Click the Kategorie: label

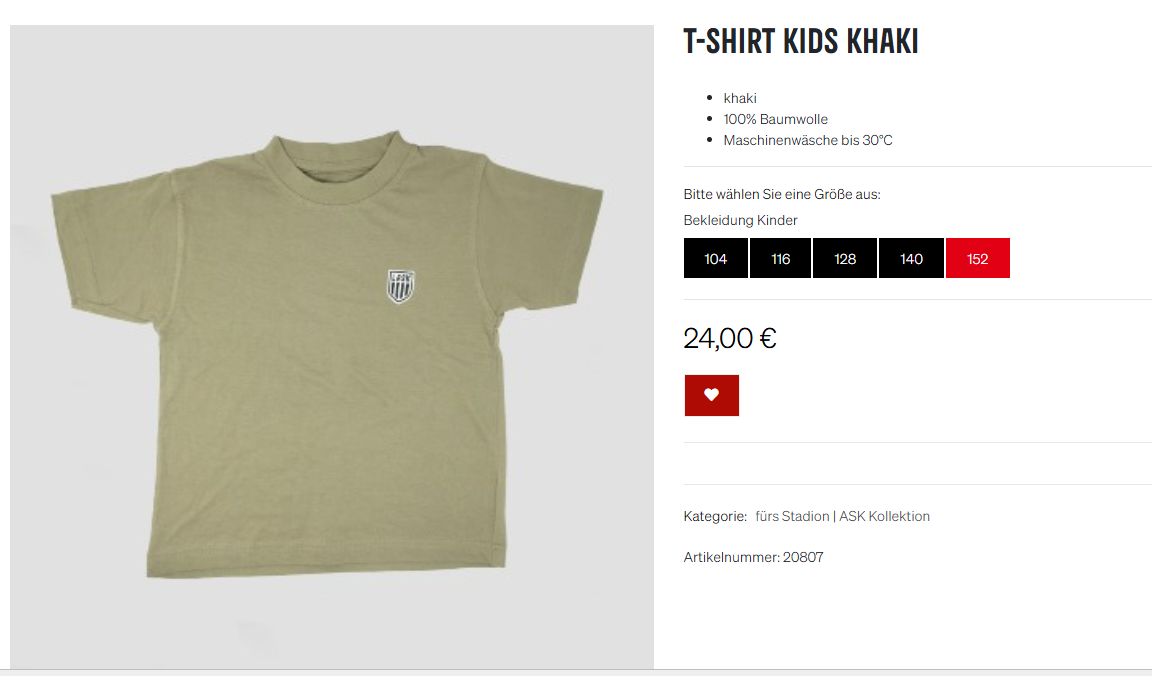tap(715, 517)
